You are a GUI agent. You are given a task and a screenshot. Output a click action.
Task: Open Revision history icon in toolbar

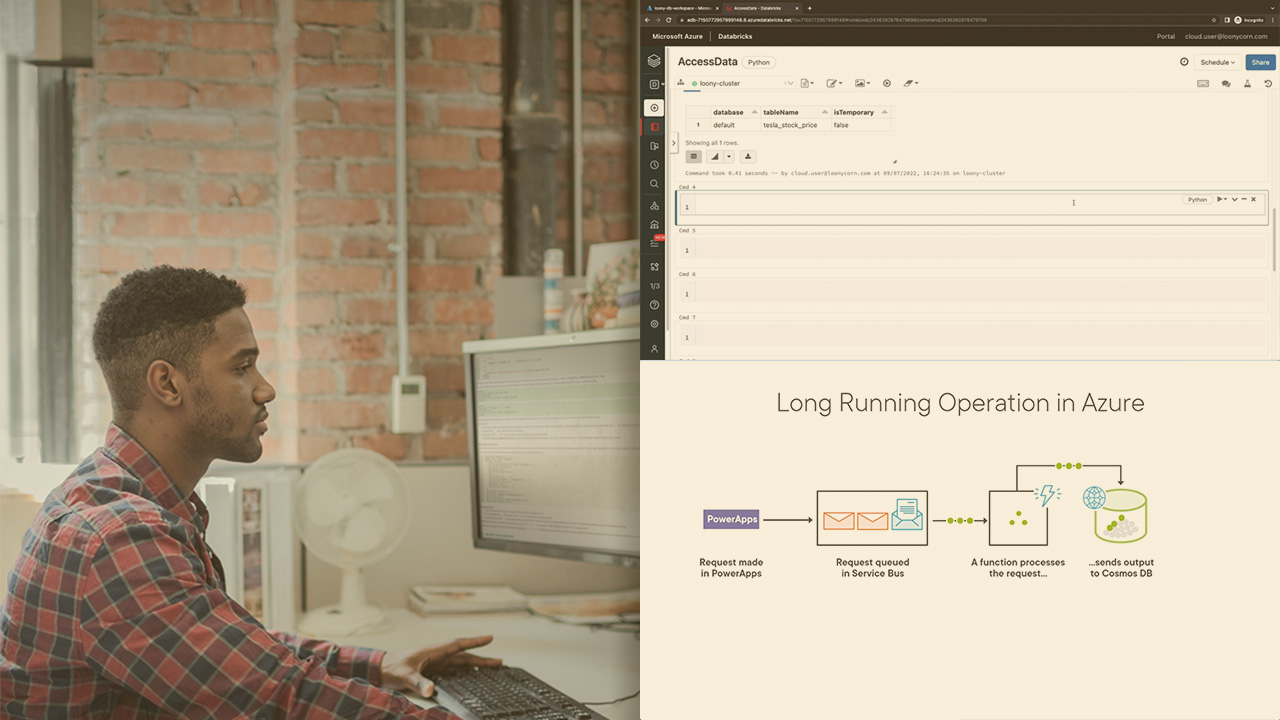tap(1268, 84)
